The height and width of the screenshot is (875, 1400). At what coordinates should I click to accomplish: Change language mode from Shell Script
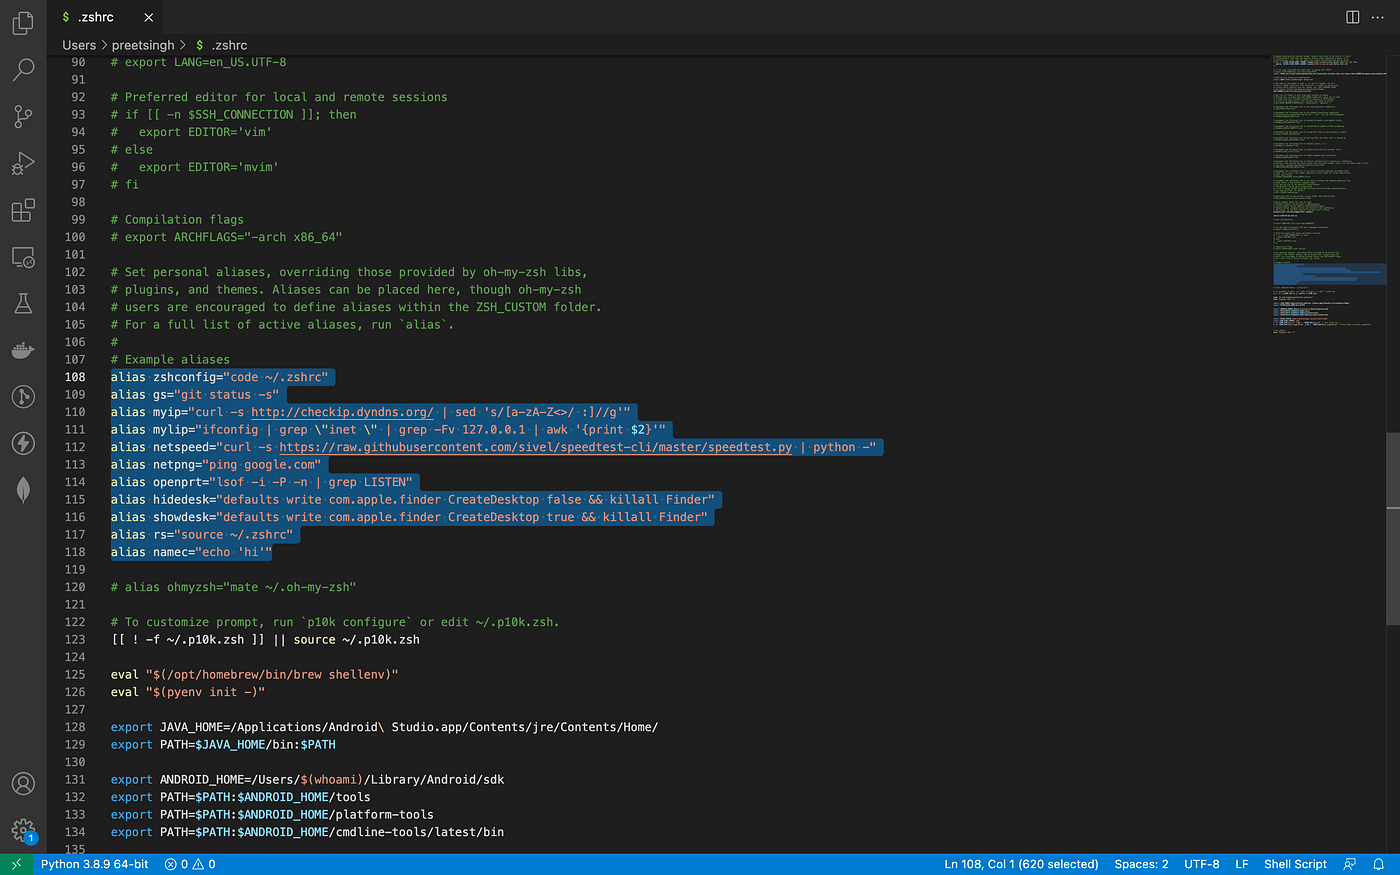coord(1295,864)
